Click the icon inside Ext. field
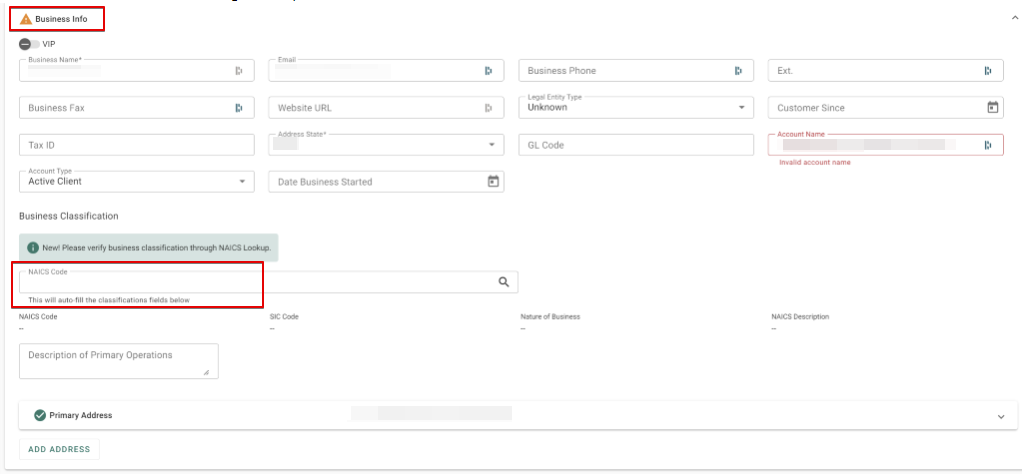The image size is (1029, 474). coord(987,71)
